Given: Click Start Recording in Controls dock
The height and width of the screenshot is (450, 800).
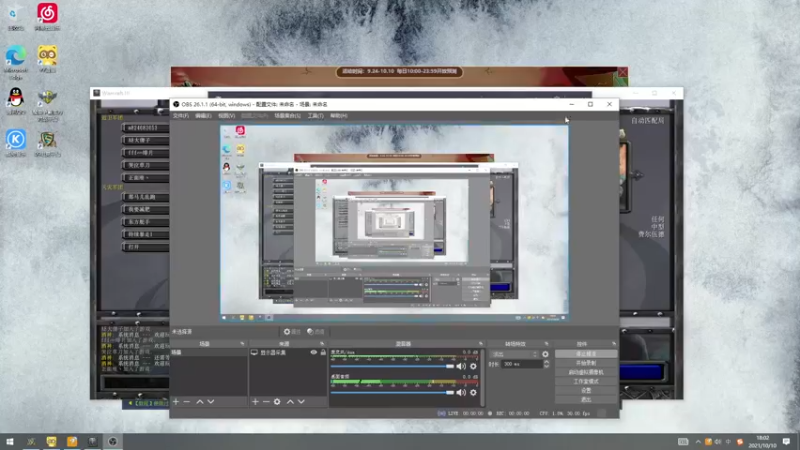Looking at the screenshot, I should (x=586, y=363).
